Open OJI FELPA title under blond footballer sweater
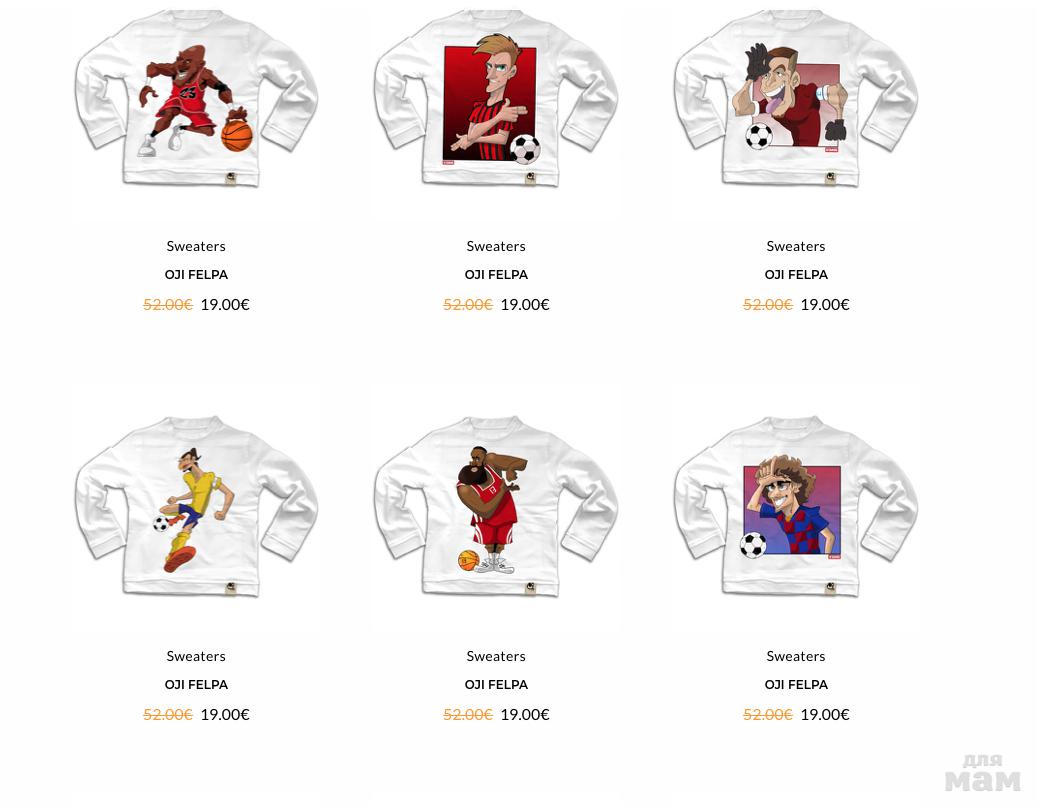Screen dimensions: 1037x807 click(x=496, y=274)
